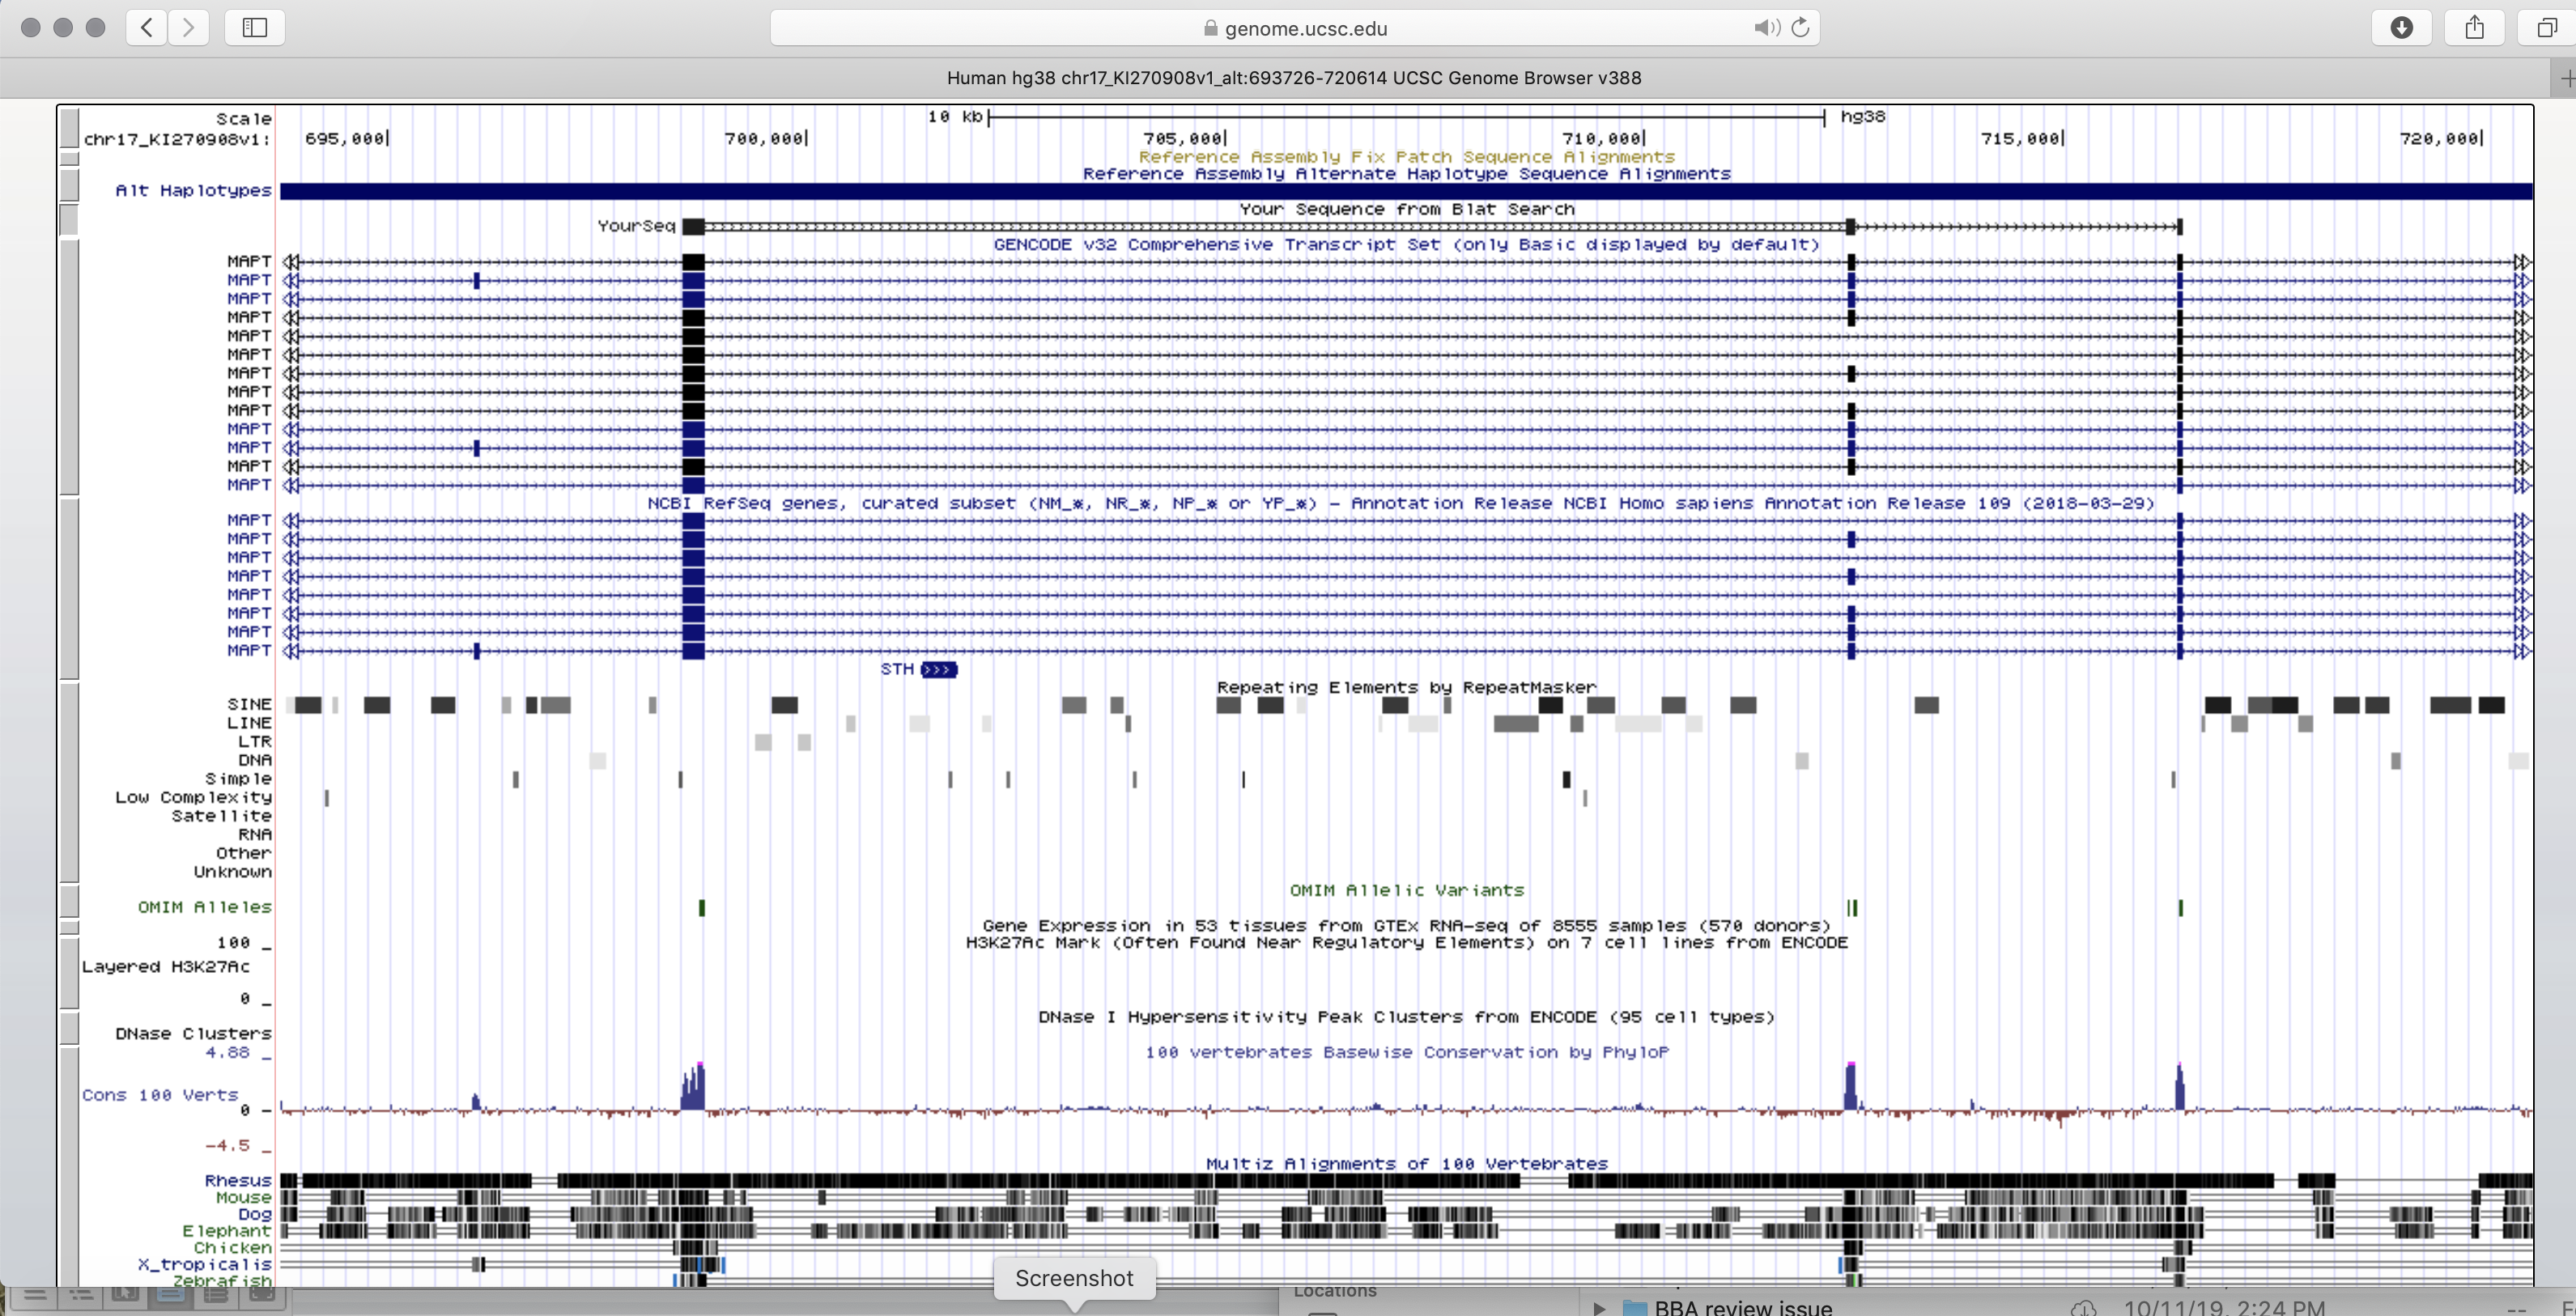Click the Cons 100 Verts track label
This screenshot has height=1316, width=2576.
click(160, 1095)
